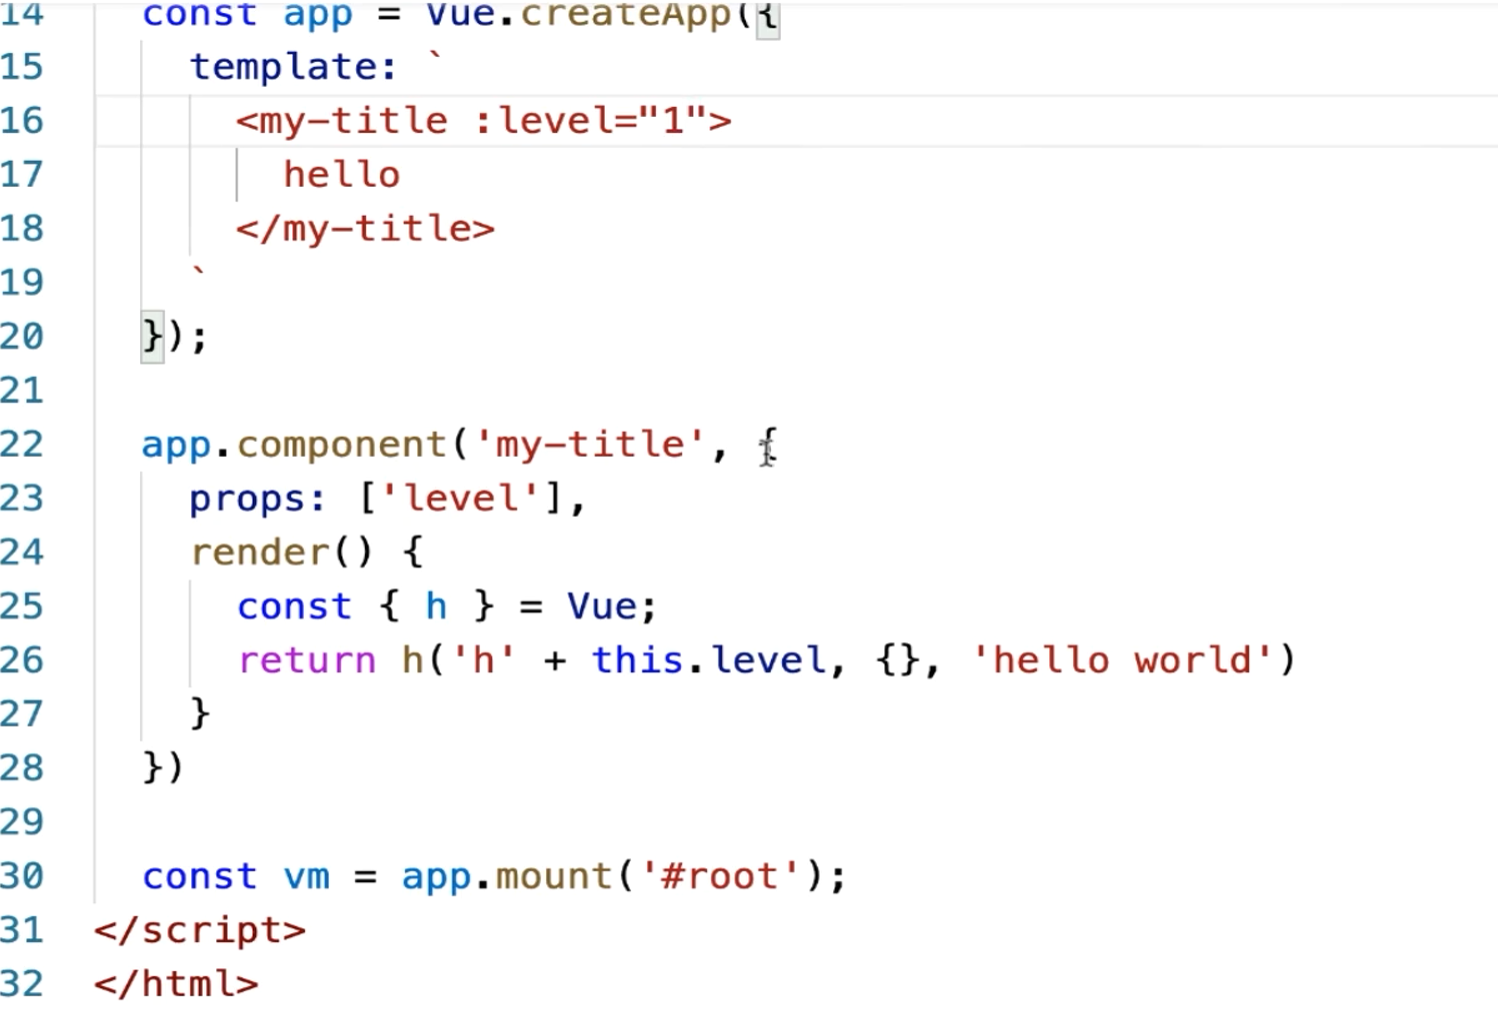Click the 'level' string in props array
Screen dimensions: 1498x1009
point(460,498)
